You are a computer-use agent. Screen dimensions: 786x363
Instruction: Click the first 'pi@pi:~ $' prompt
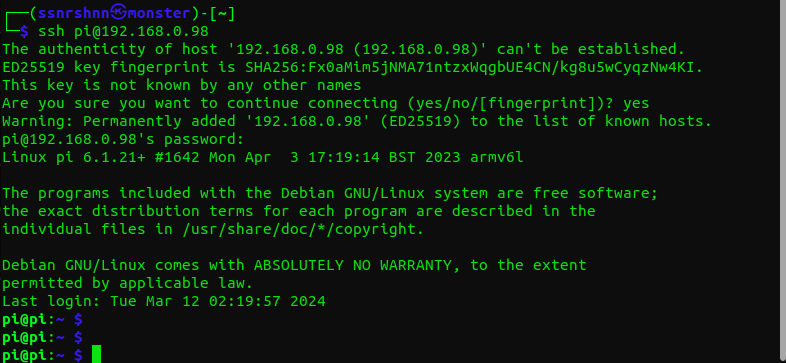click(x=43, y=319)
